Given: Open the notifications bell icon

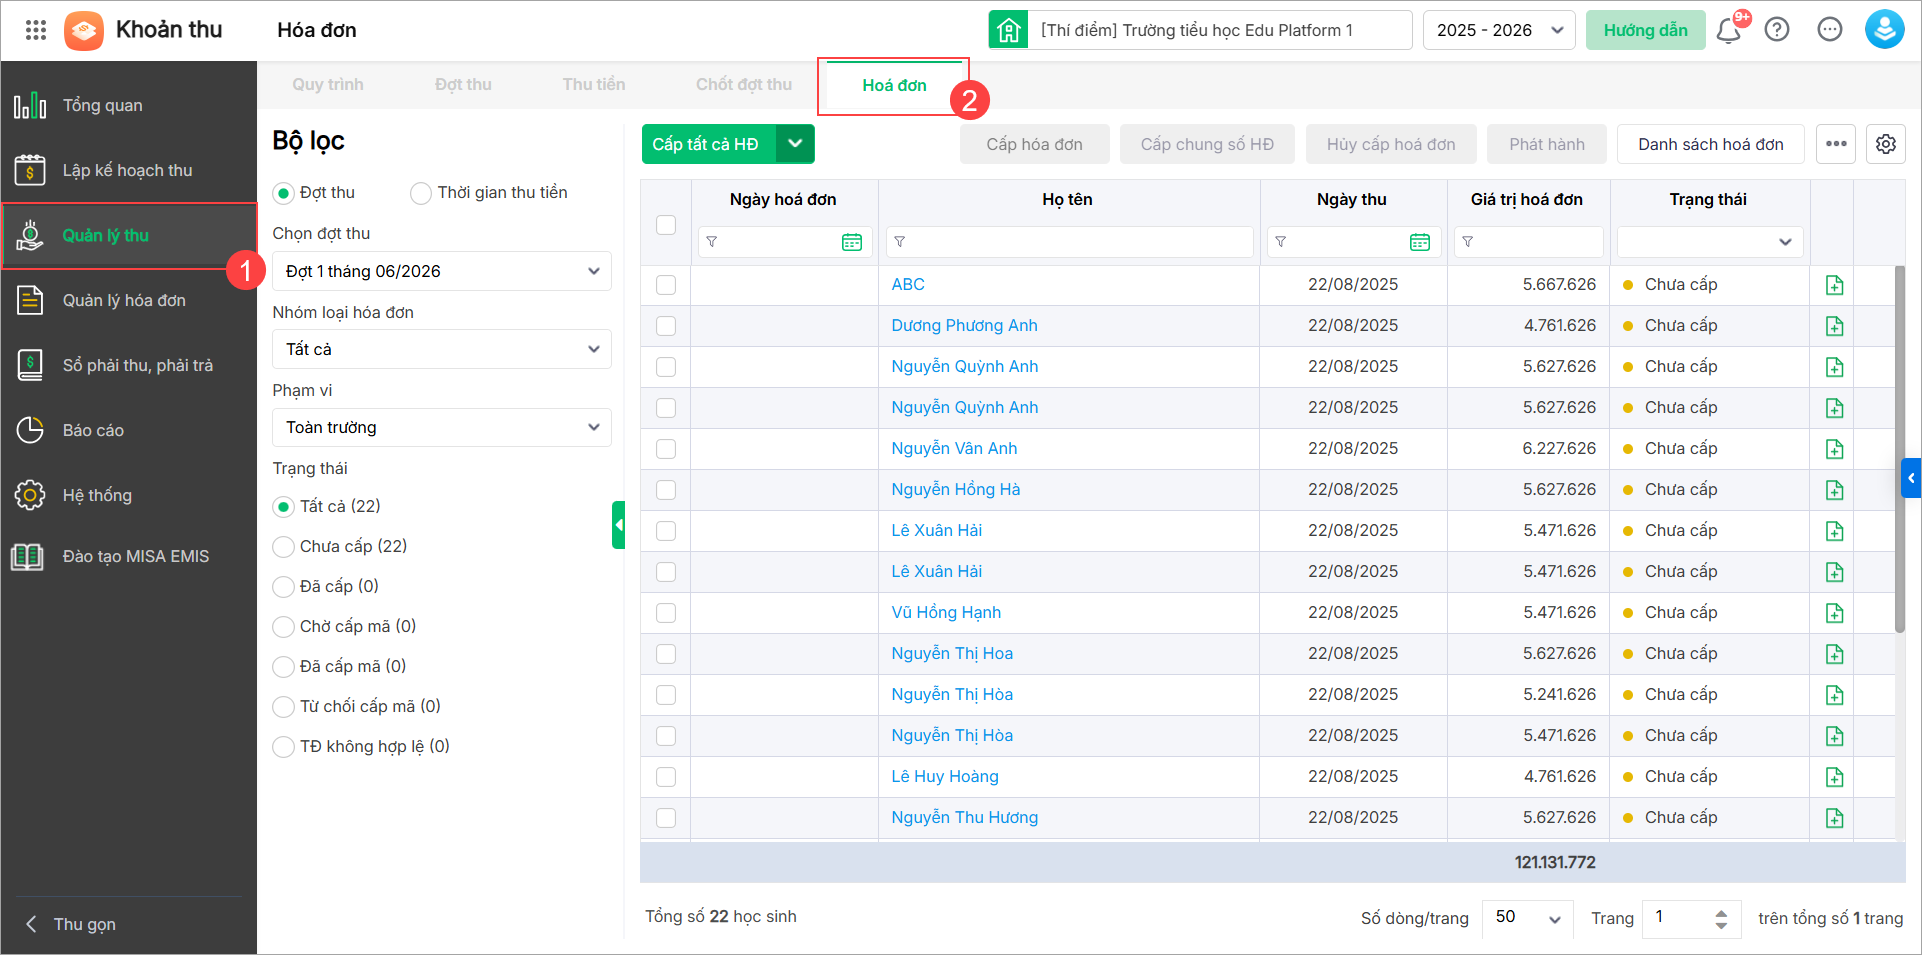Looking at the screenshot, I should [x=1729, y=30].
